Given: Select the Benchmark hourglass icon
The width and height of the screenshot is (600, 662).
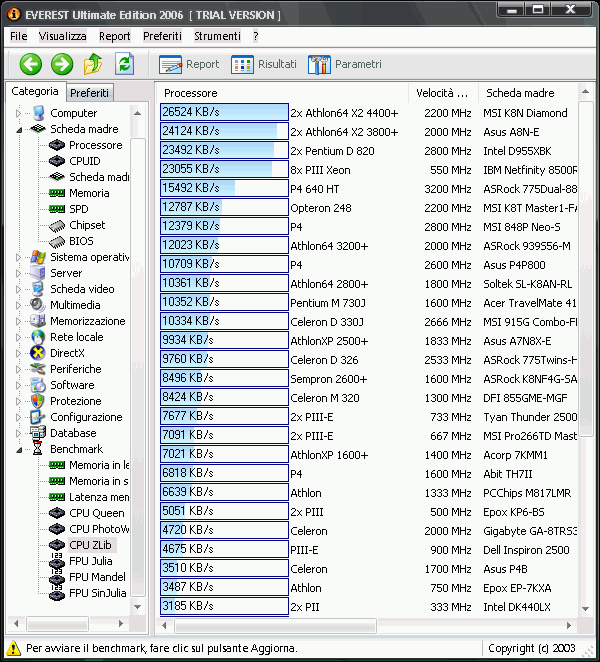Looking at the screenshot, I should click(38, 449).
